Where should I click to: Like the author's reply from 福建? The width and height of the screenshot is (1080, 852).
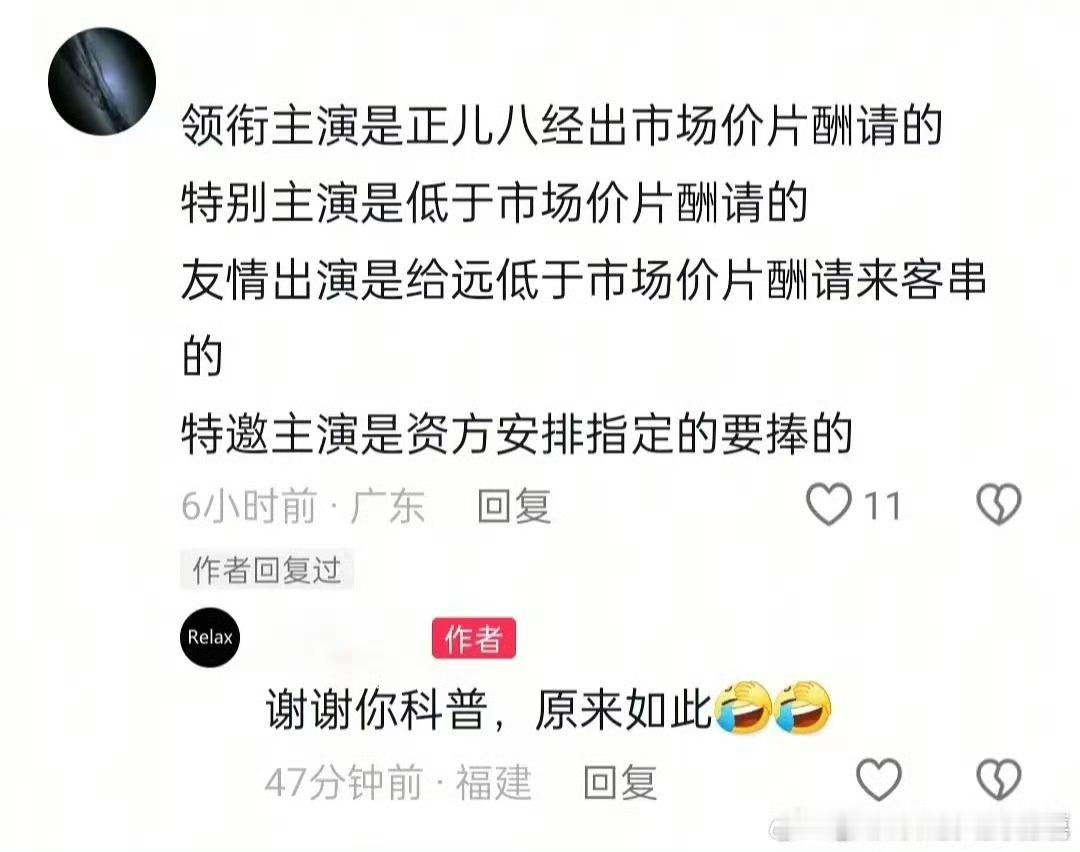[878, 780]
